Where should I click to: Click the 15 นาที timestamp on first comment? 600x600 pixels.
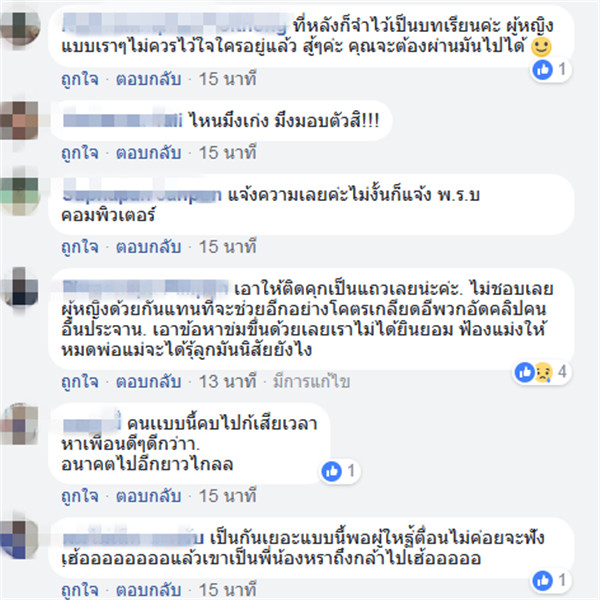227,79
